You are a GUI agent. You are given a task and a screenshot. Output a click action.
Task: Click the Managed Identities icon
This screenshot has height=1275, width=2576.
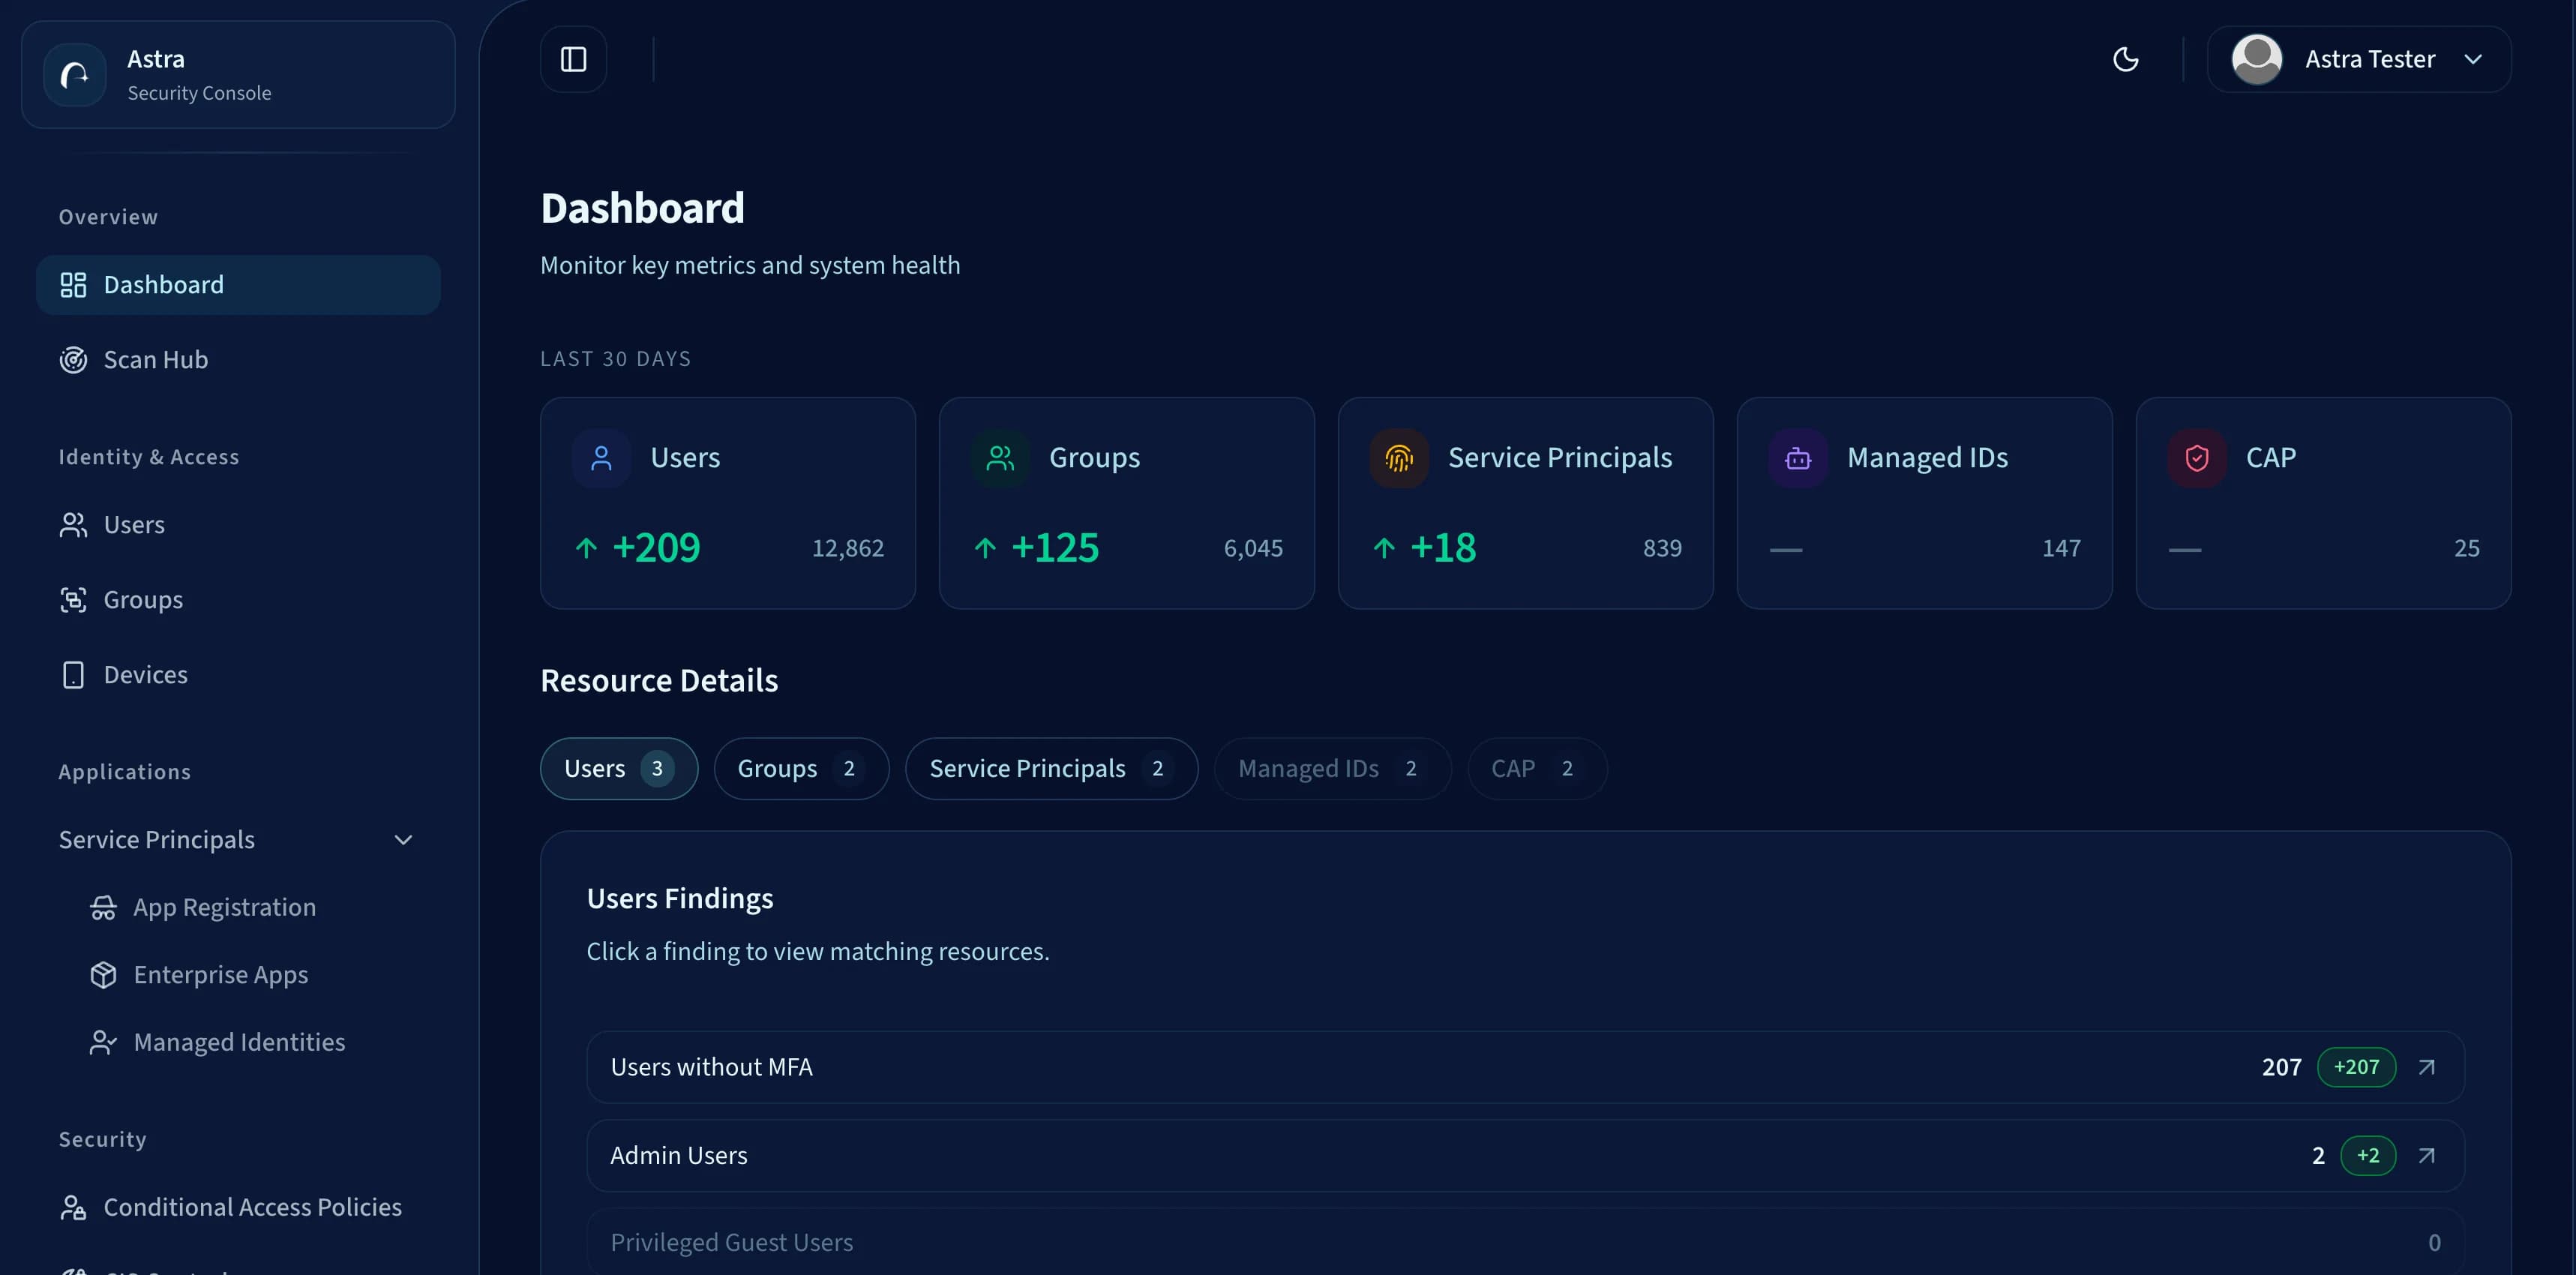(104, 1041)
